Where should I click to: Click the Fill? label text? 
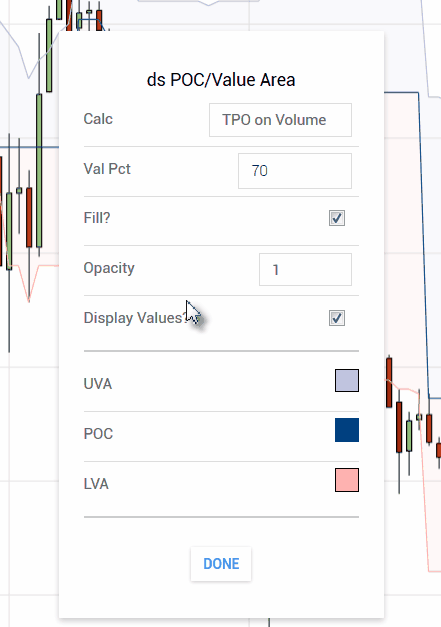97,218
